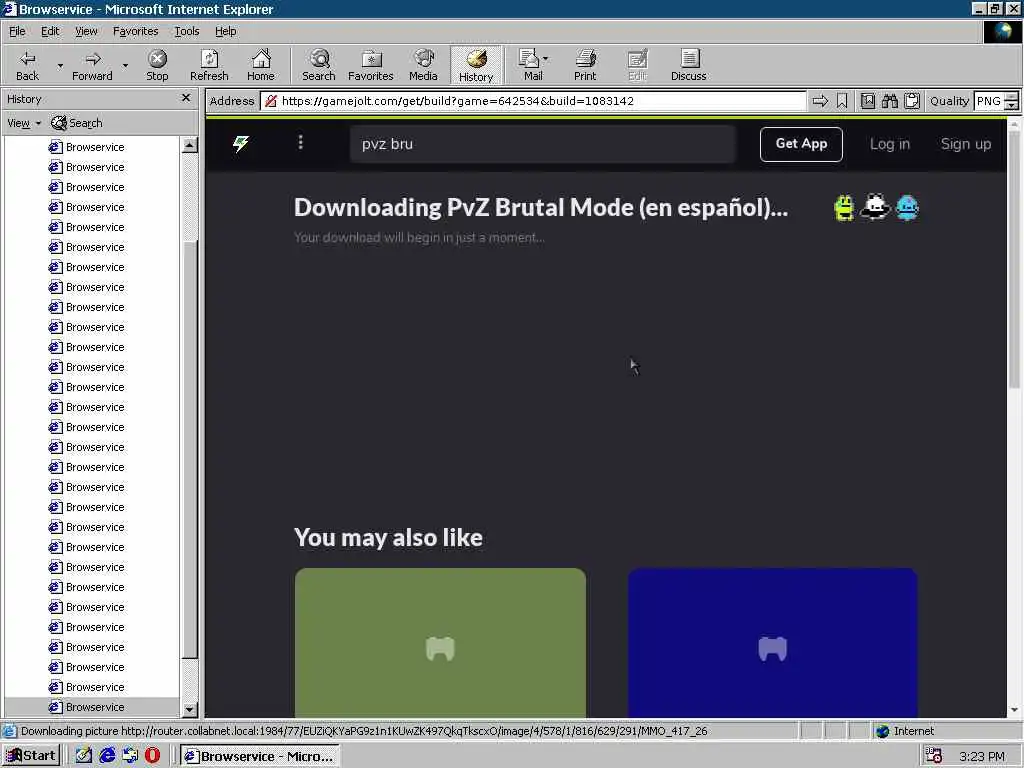Go to the Home page
This screenshot has height=768, width=1024.
point(261,65)
